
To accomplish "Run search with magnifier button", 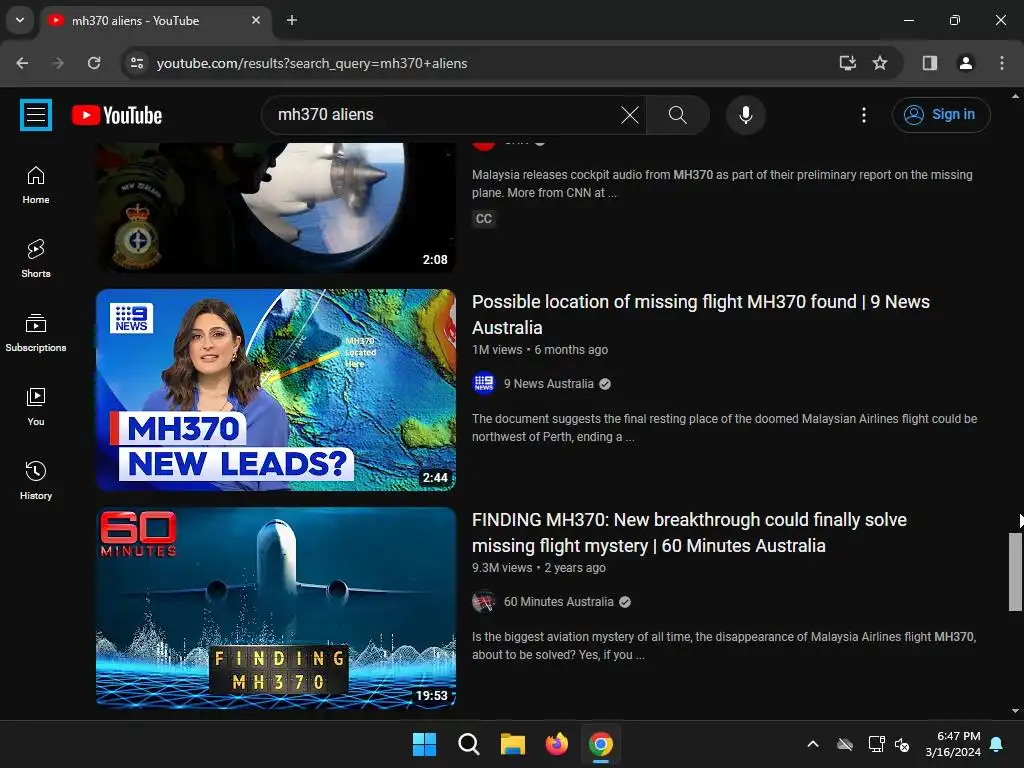I will coord(678,115).
